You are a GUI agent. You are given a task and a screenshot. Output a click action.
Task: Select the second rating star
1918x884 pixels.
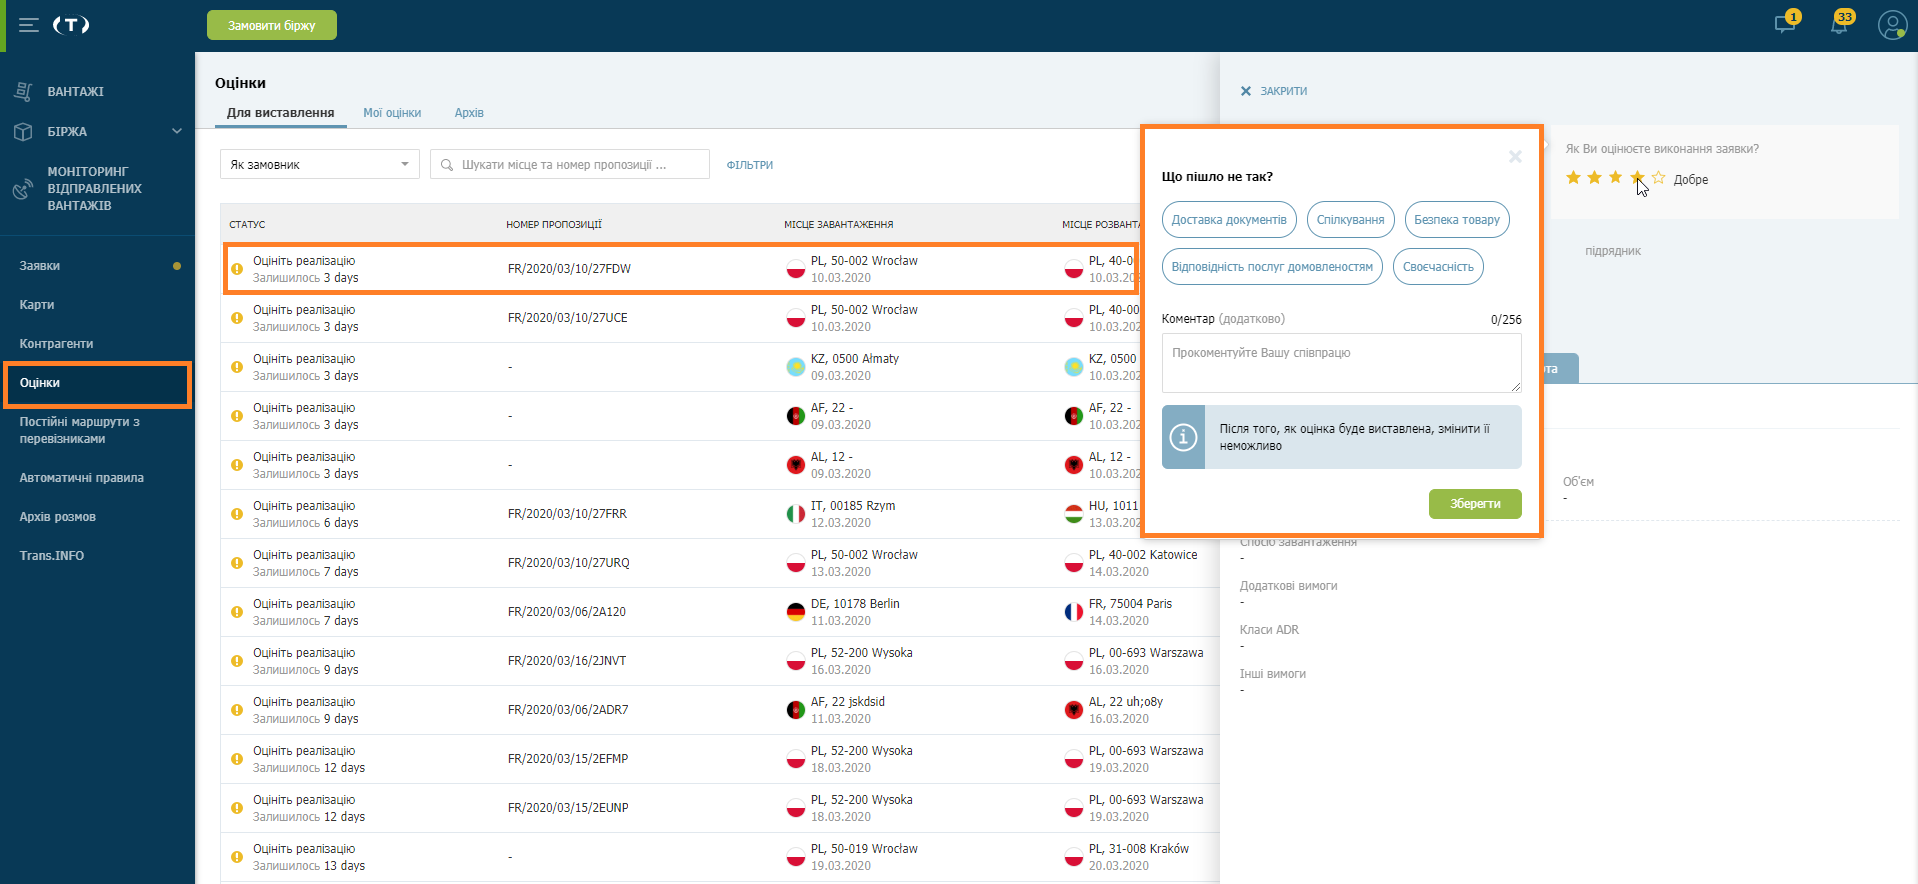[x=1594, y=178]
